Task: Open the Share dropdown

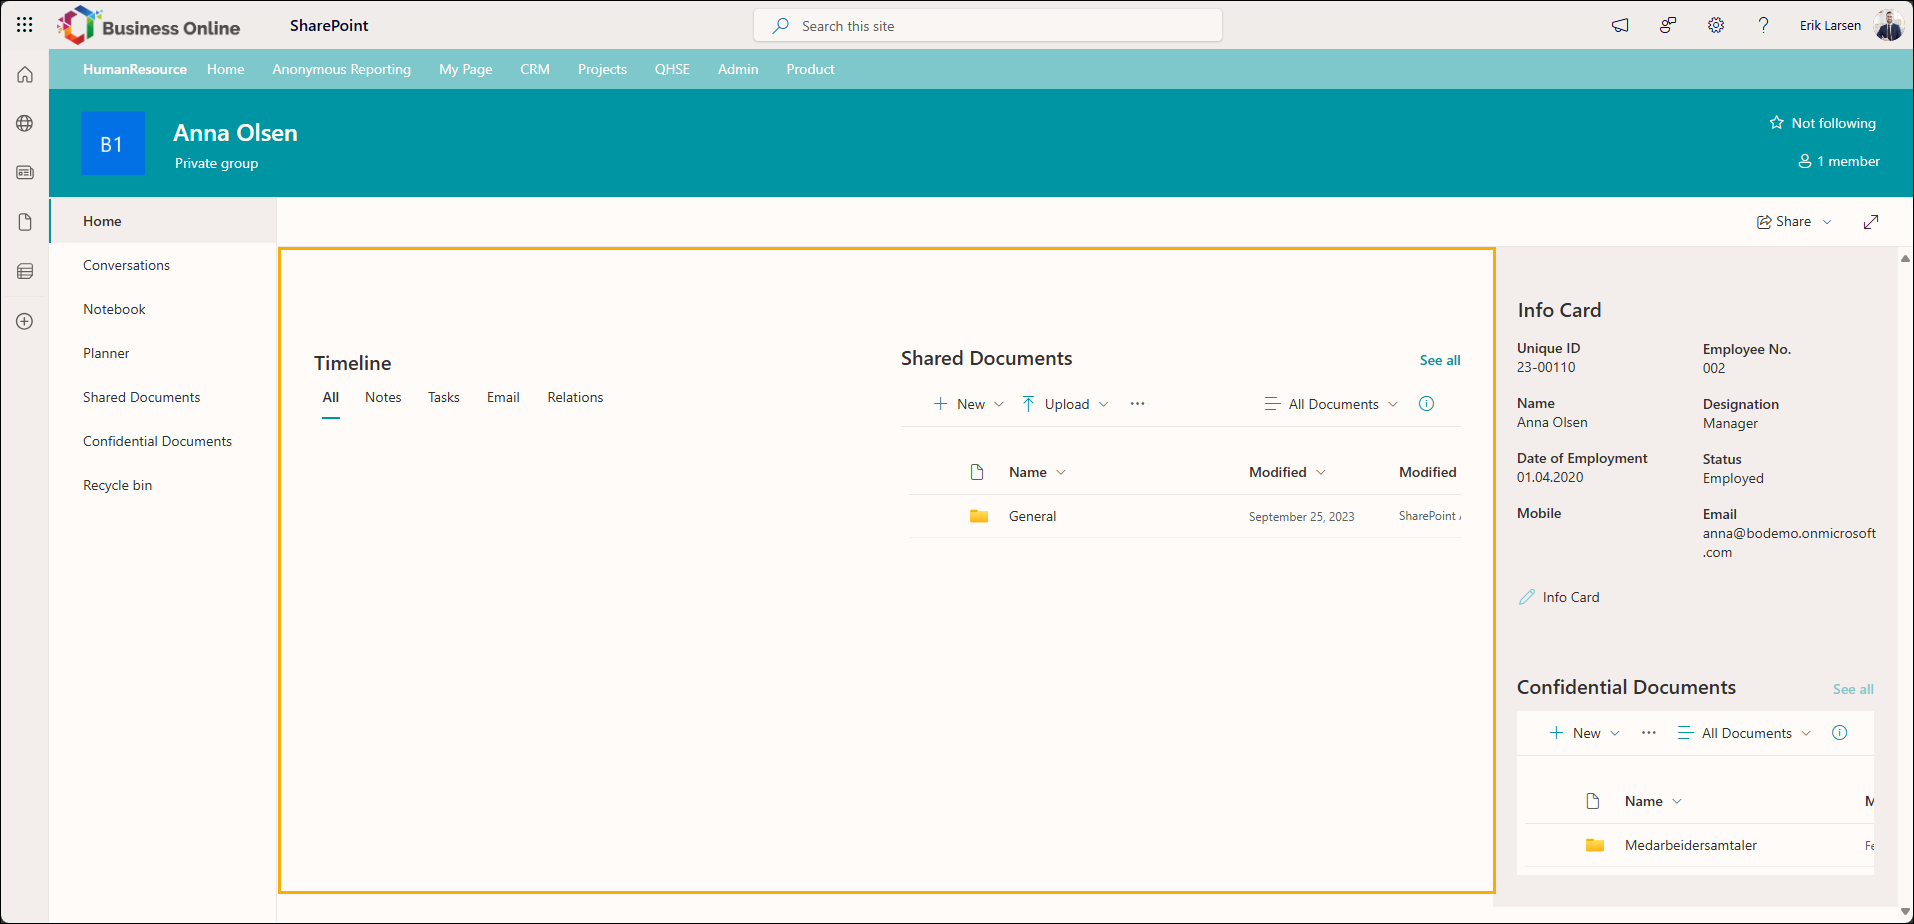Action: click(x=1794, y=222)
